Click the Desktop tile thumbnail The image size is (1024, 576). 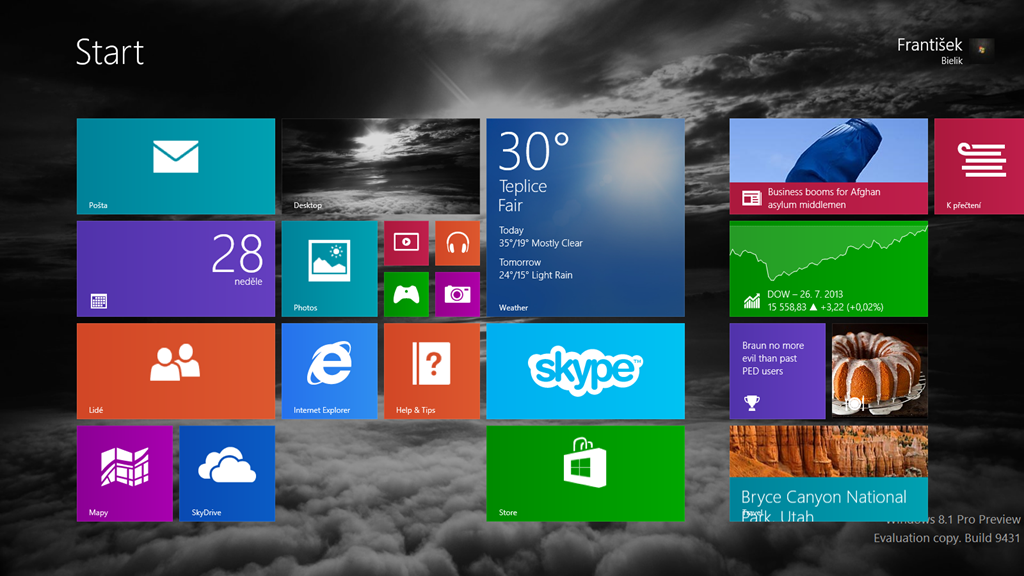click(x=380, y=166)
